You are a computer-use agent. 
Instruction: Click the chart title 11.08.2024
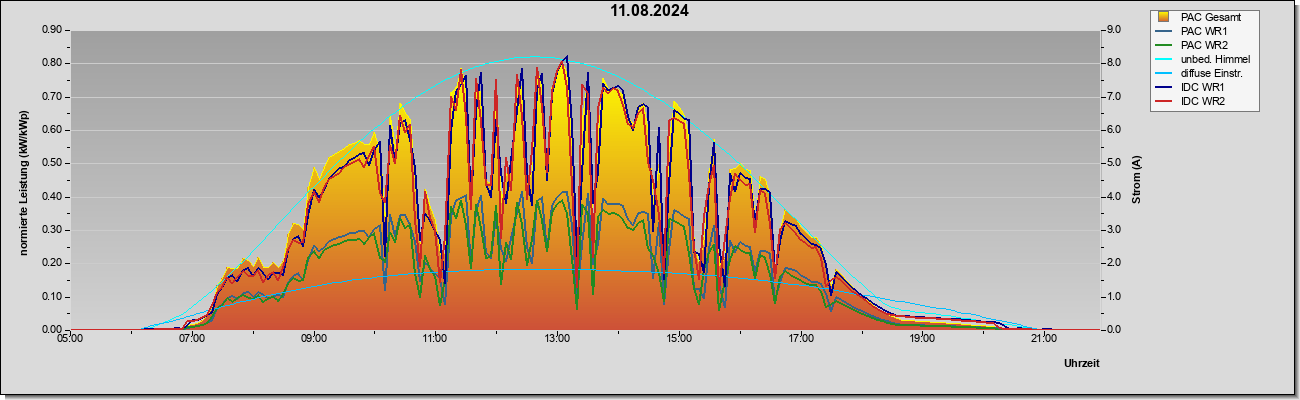point(650,12)
